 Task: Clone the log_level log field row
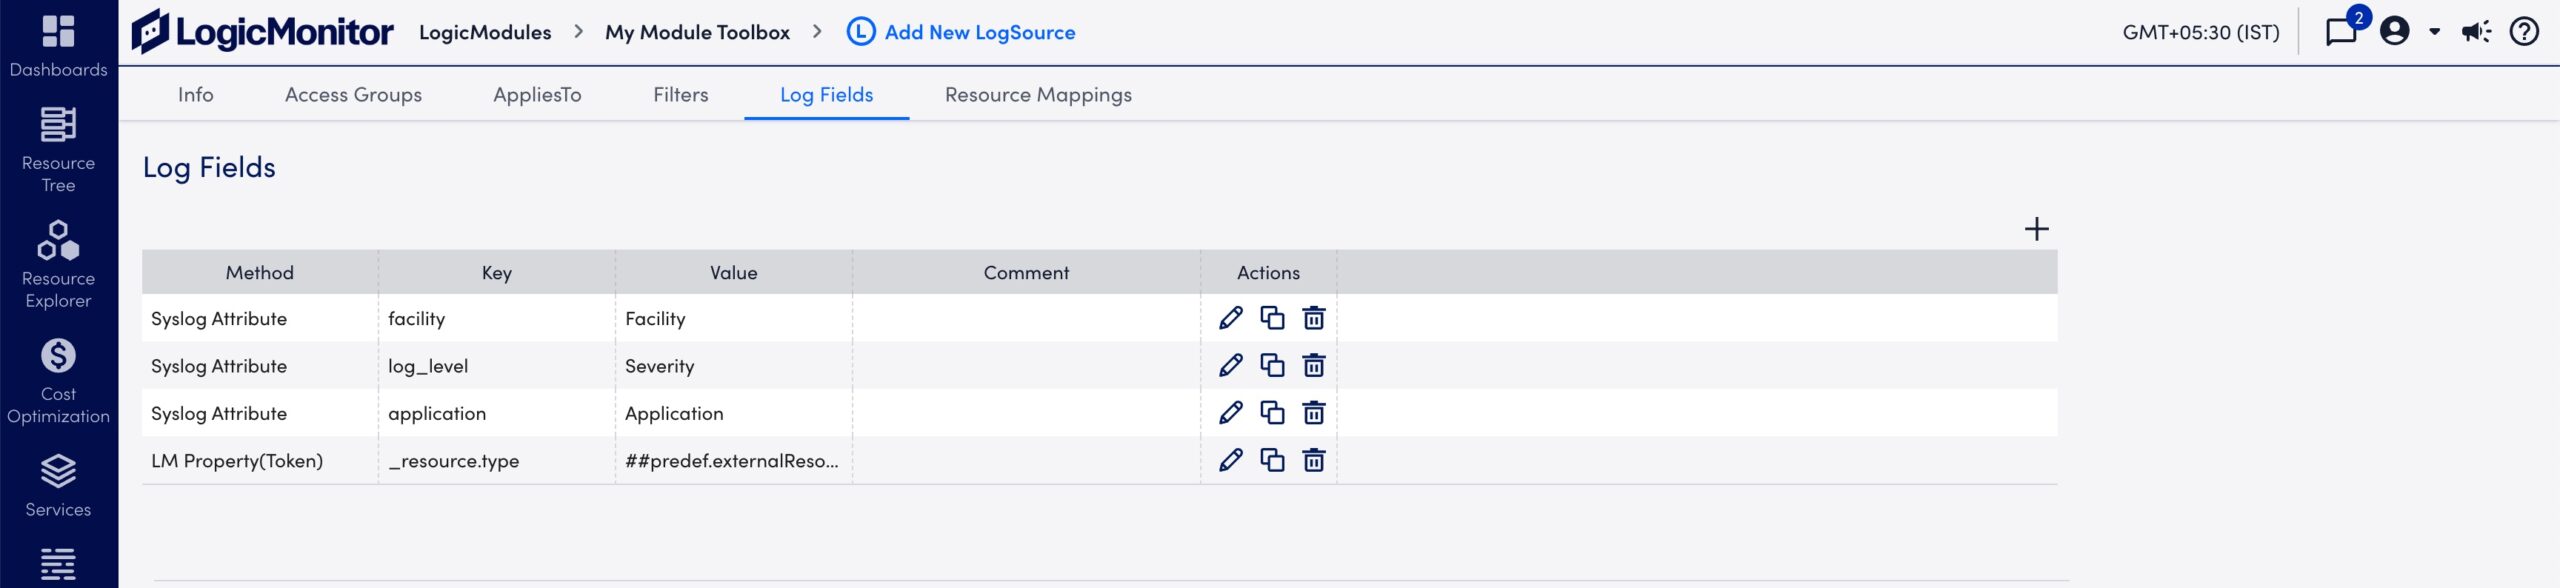pyautogui.click(x=1272, y=365)
